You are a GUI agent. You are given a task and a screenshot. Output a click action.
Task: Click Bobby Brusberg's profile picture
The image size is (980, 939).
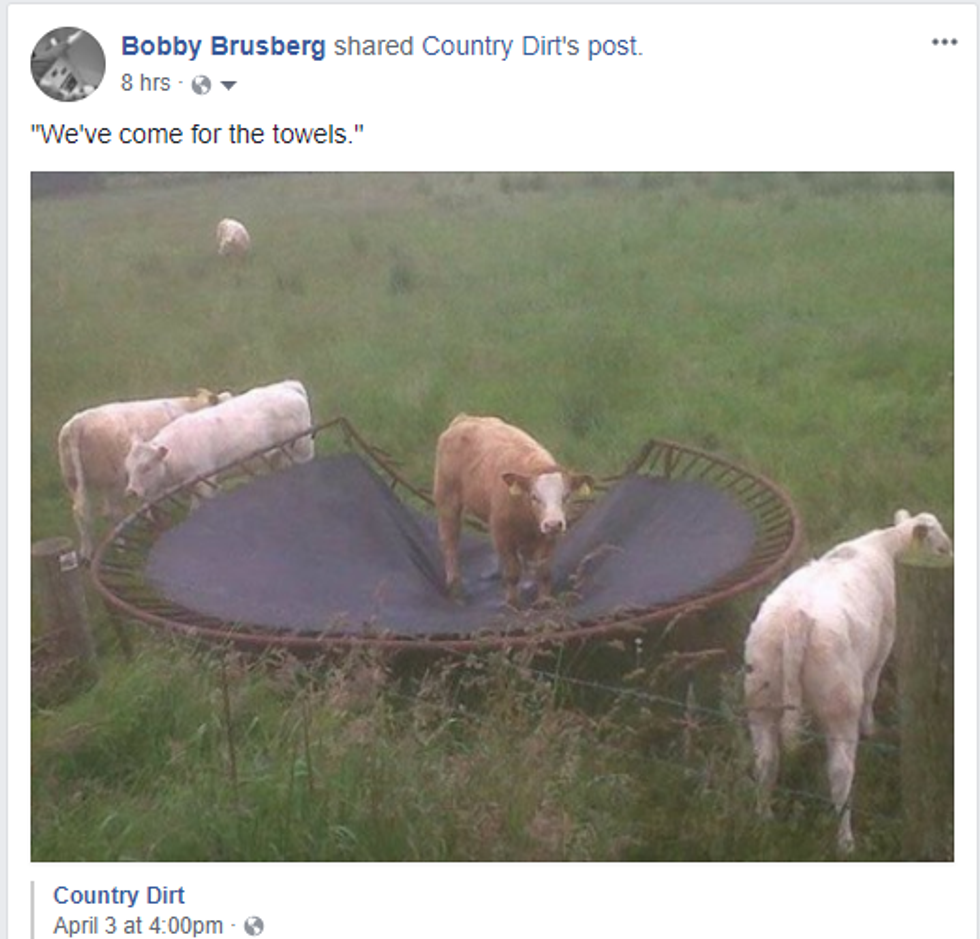pos(68,64)
